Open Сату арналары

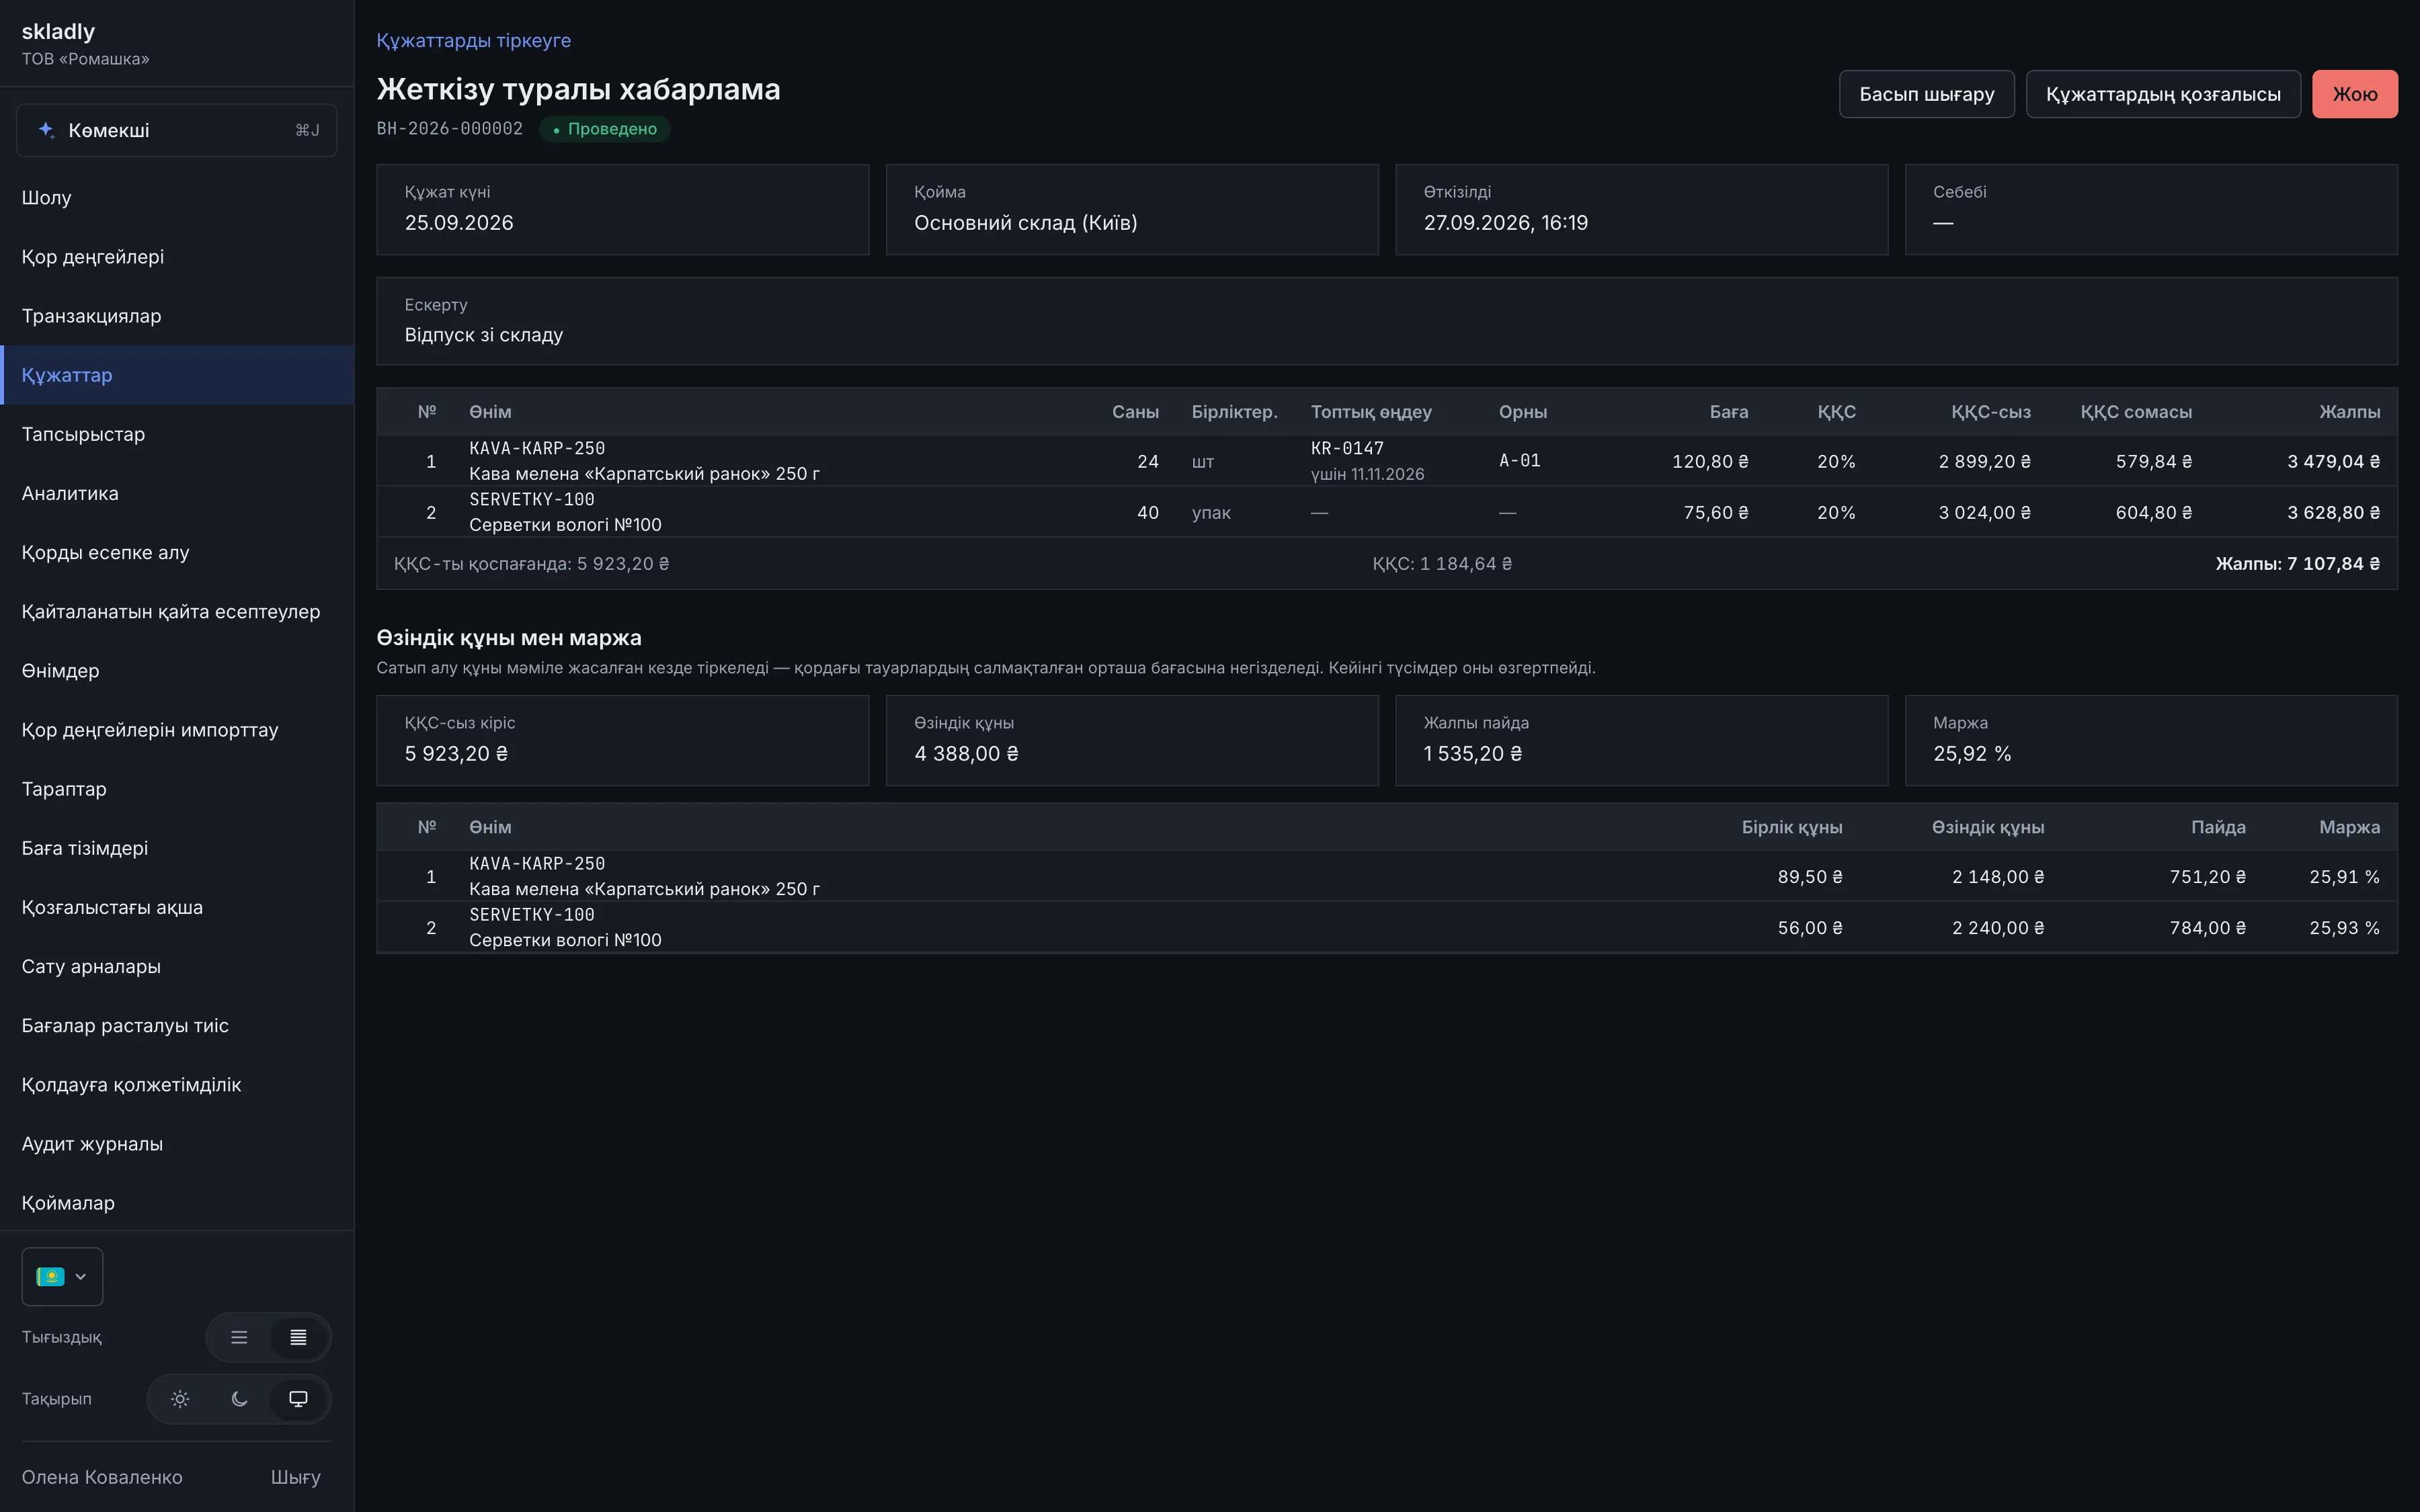pyautogui.click(x=177, y=966)
